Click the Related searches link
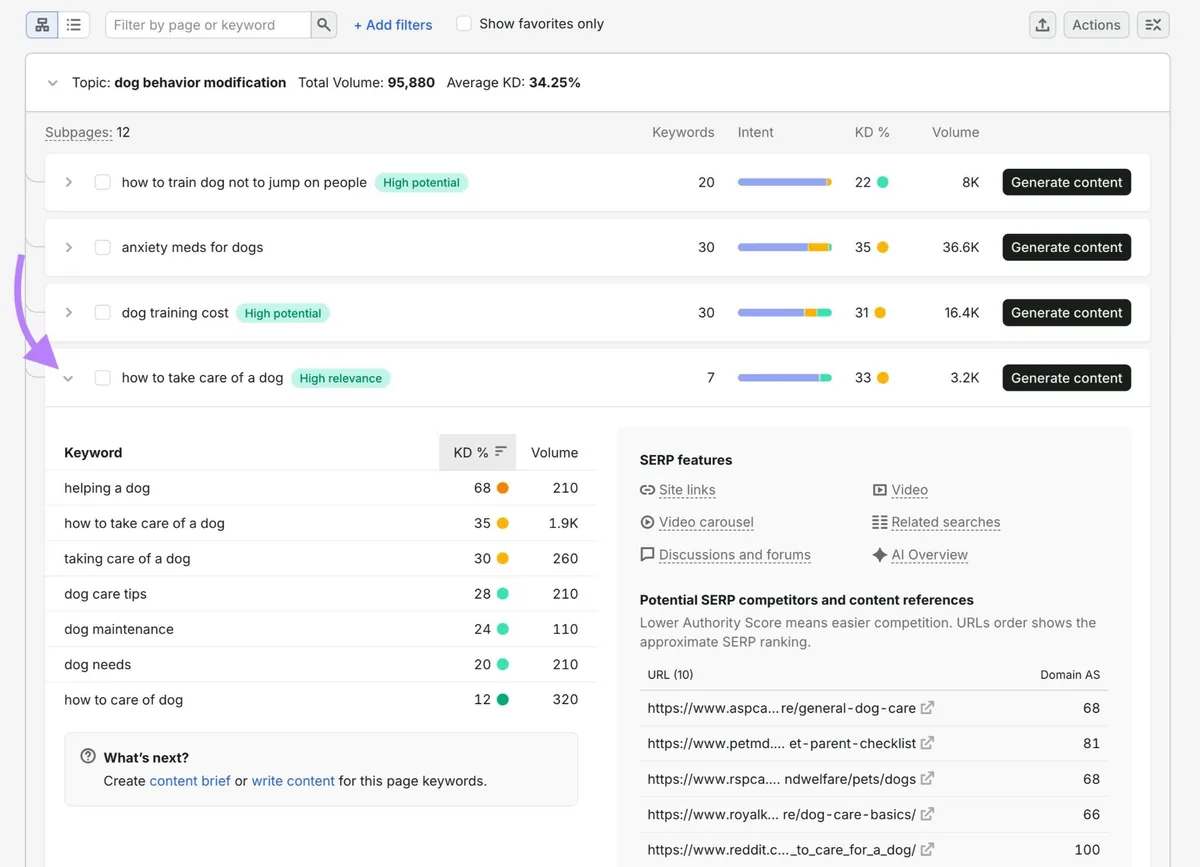Viewport: 1200px width, 867px height. (946, 522)
